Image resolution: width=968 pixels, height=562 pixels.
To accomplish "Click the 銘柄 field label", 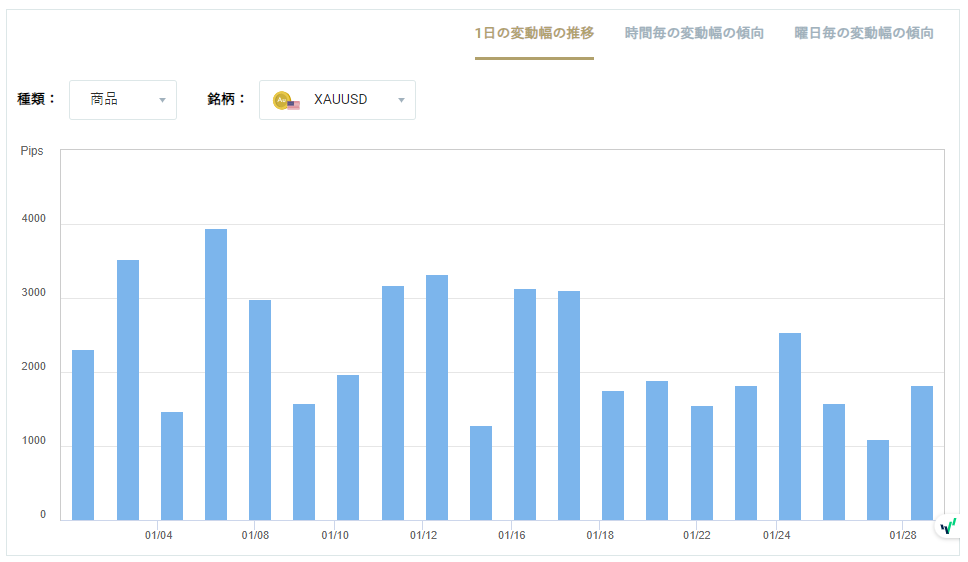I will [x=227, y=99].
